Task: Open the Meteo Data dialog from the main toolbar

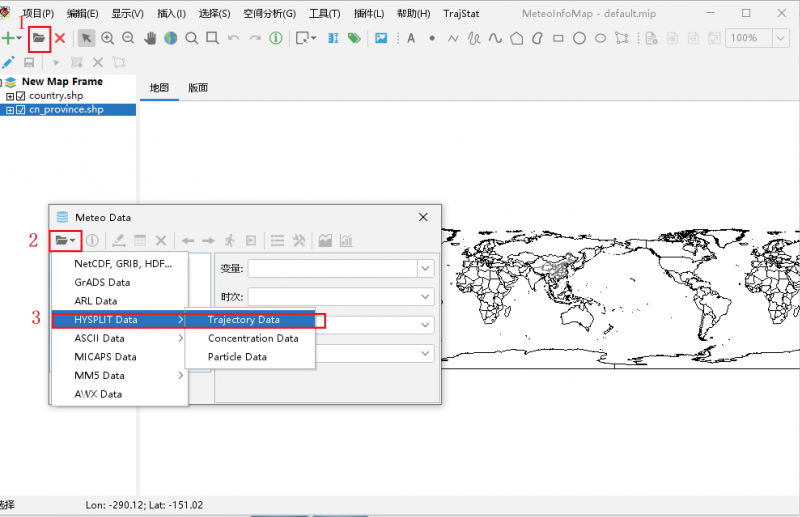Action: (x=39, y=38)
